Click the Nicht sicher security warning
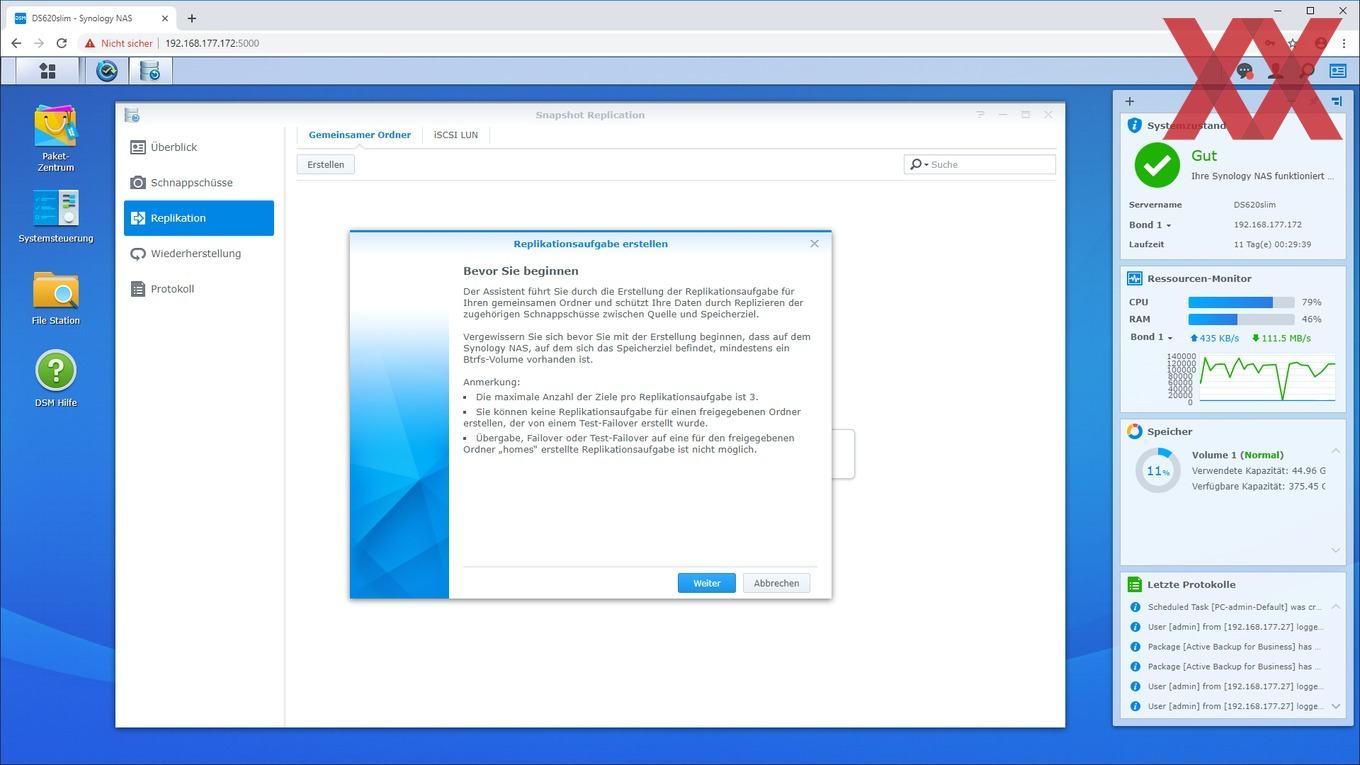 point(119,43)
